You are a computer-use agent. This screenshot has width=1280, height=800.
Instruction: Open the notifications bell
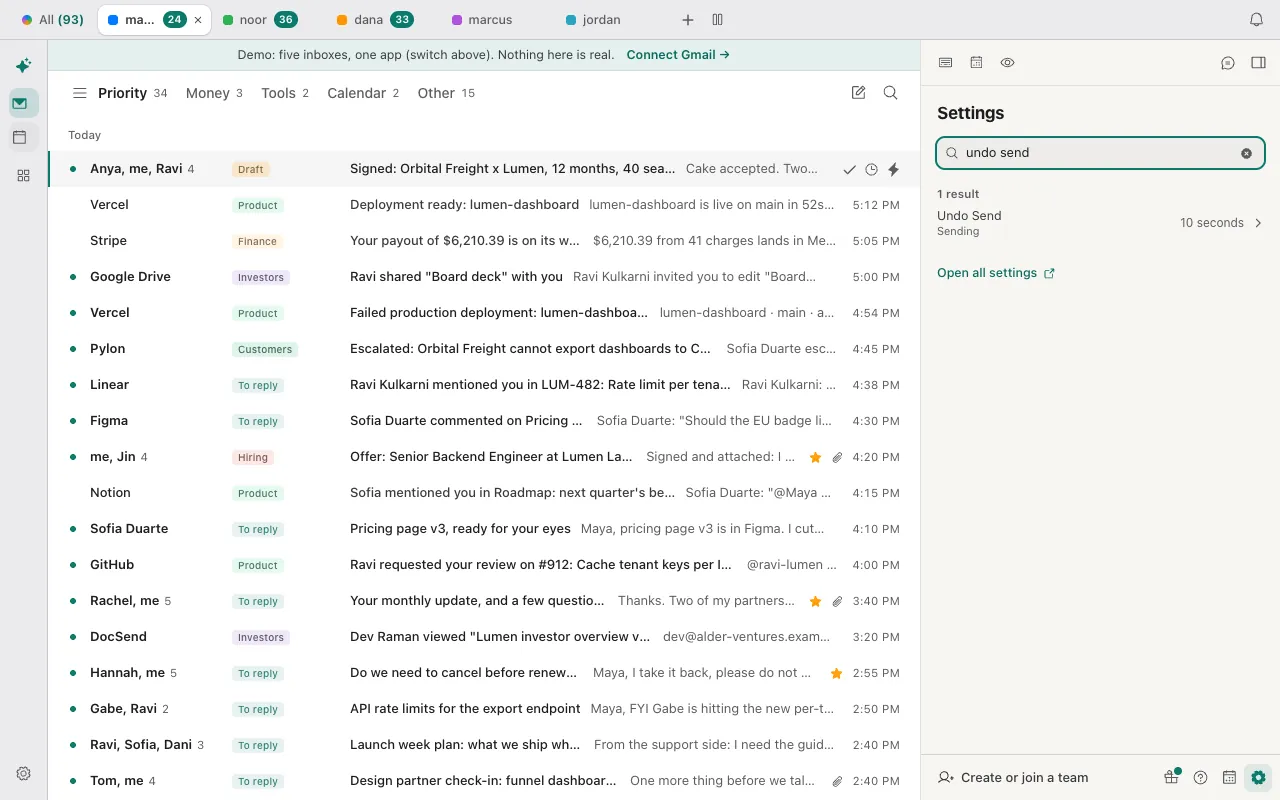1257,20
